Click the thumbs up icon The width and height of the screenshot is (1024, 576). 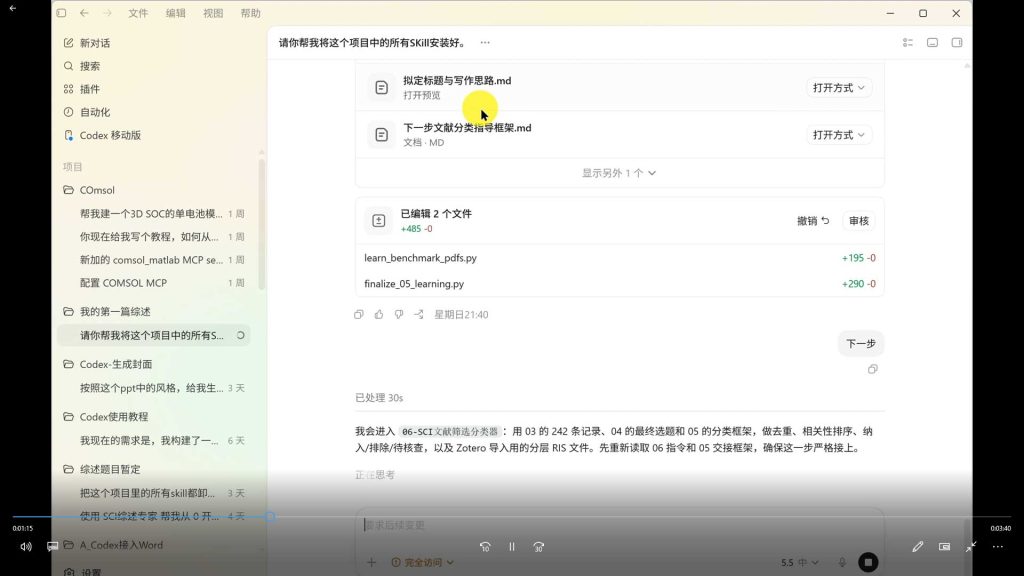click(379, 315)
